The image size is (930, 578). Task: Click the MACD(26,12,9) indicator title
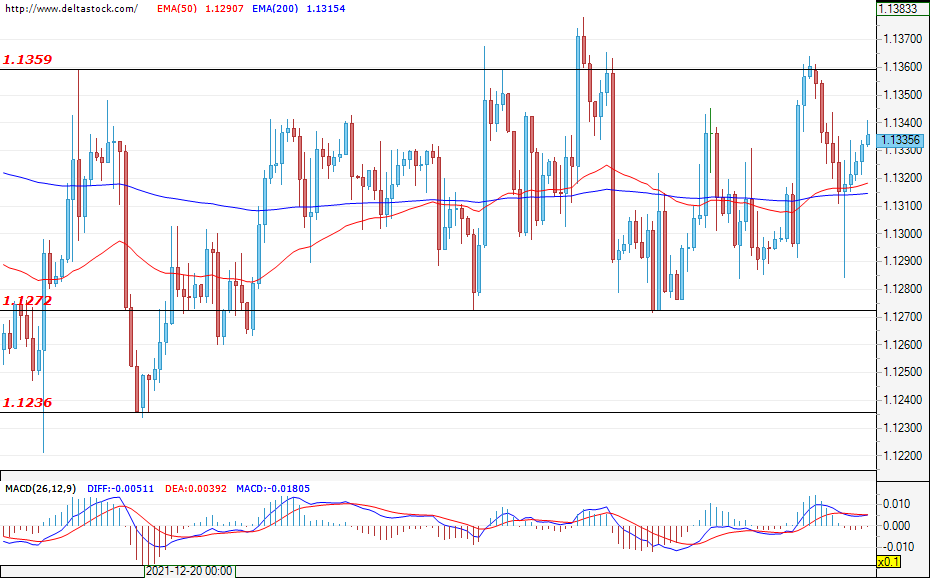[x=41, y=489]
